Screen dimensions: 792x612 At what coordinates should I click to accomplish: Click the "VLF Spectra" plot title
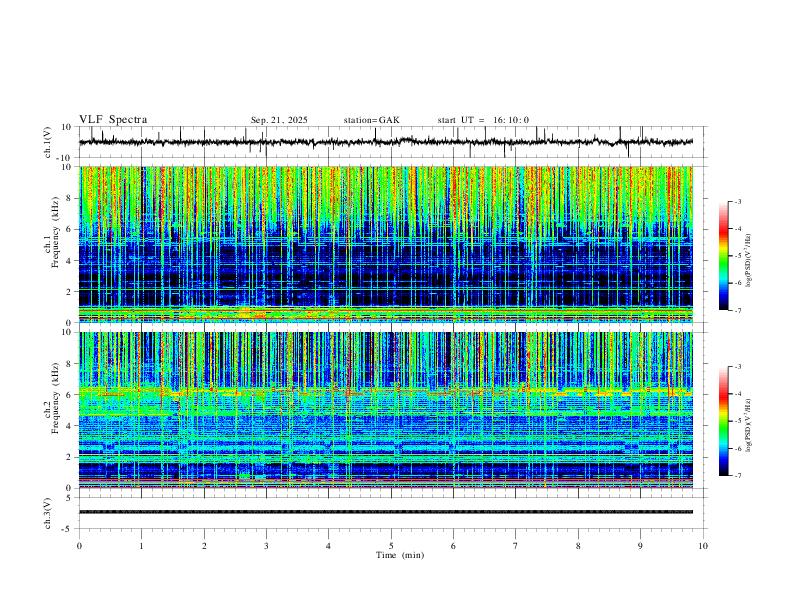113,120
